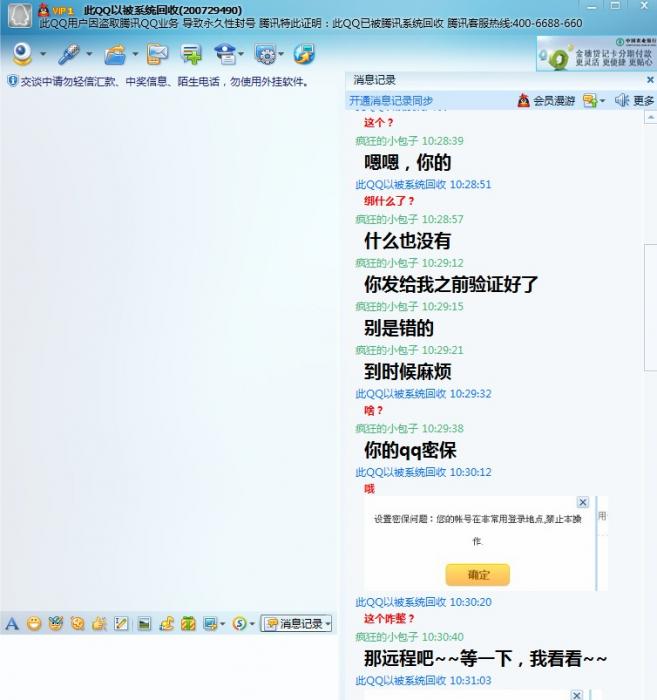Expand the apps gear dropdown arrow
This screenshot has height=700, width=657.
click(281, 54)
